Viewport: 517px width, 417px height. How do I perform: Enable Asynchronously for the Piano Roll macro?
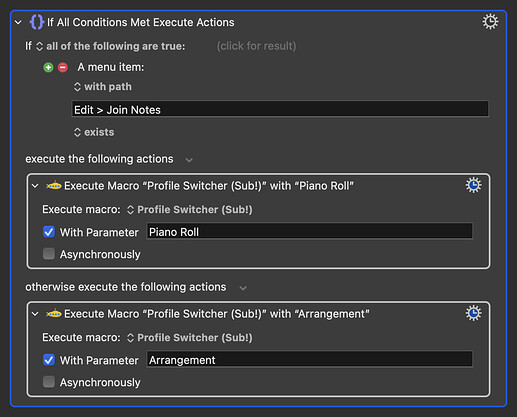(x=49, y=254)
